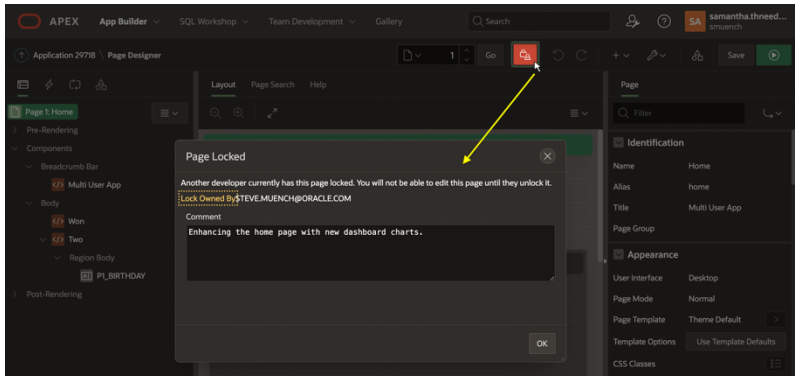Viewport: 801px width, 381px height.
Task: Collapse the Body node
Action: pos(29,203)
